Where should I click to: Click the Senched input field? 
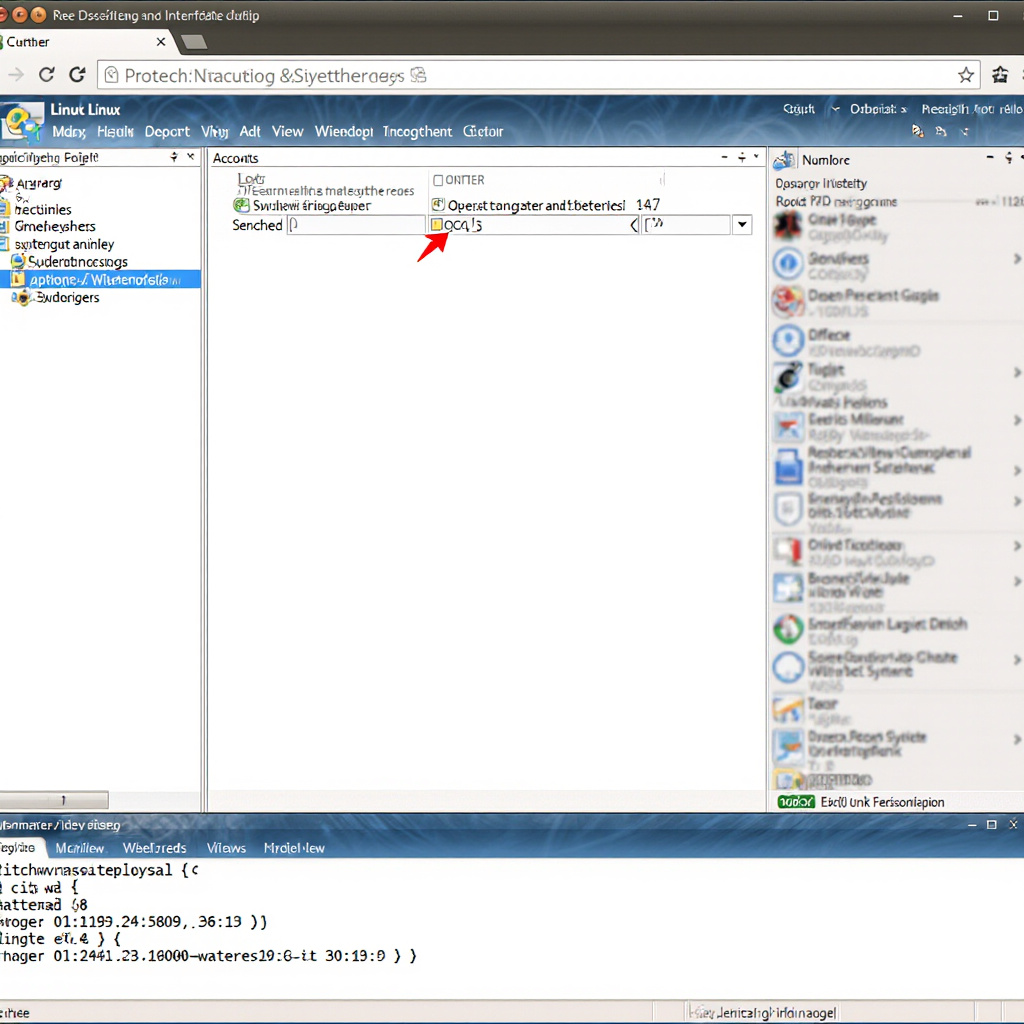[x=356, y=225]
